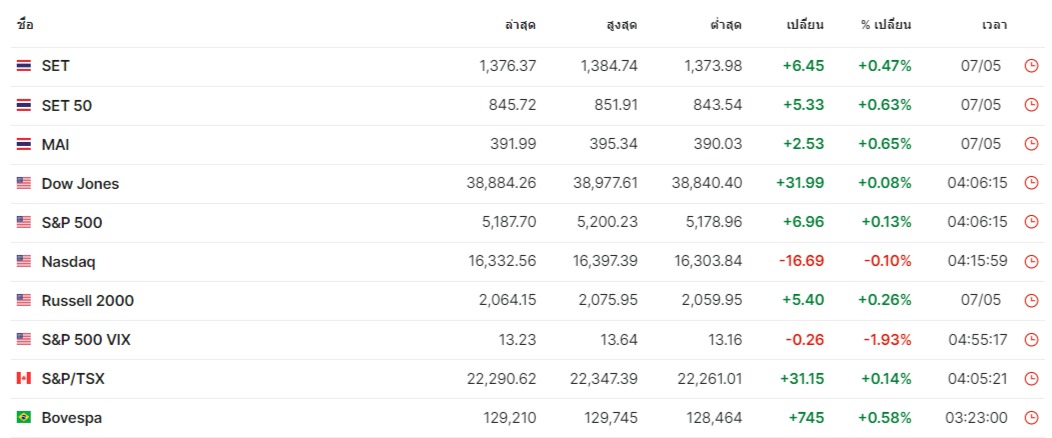The width and height of the screenshot is (1052, 438).
Task: Click the clock icon in Russell 2000 row
Action: [x=1031, y=300]
